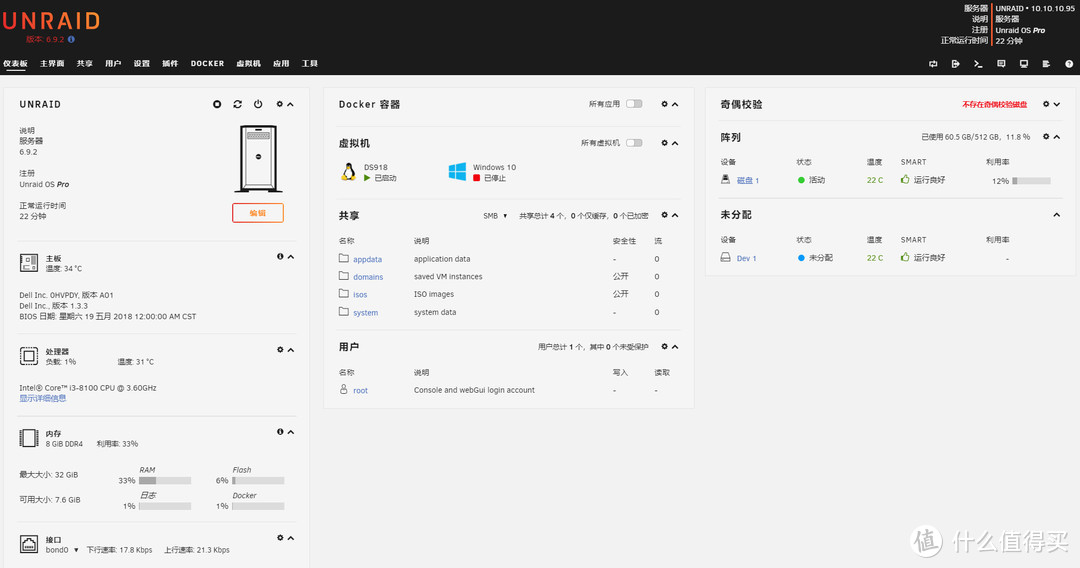
Task: Collapse the 内存 section
Action: coord(291,432)
